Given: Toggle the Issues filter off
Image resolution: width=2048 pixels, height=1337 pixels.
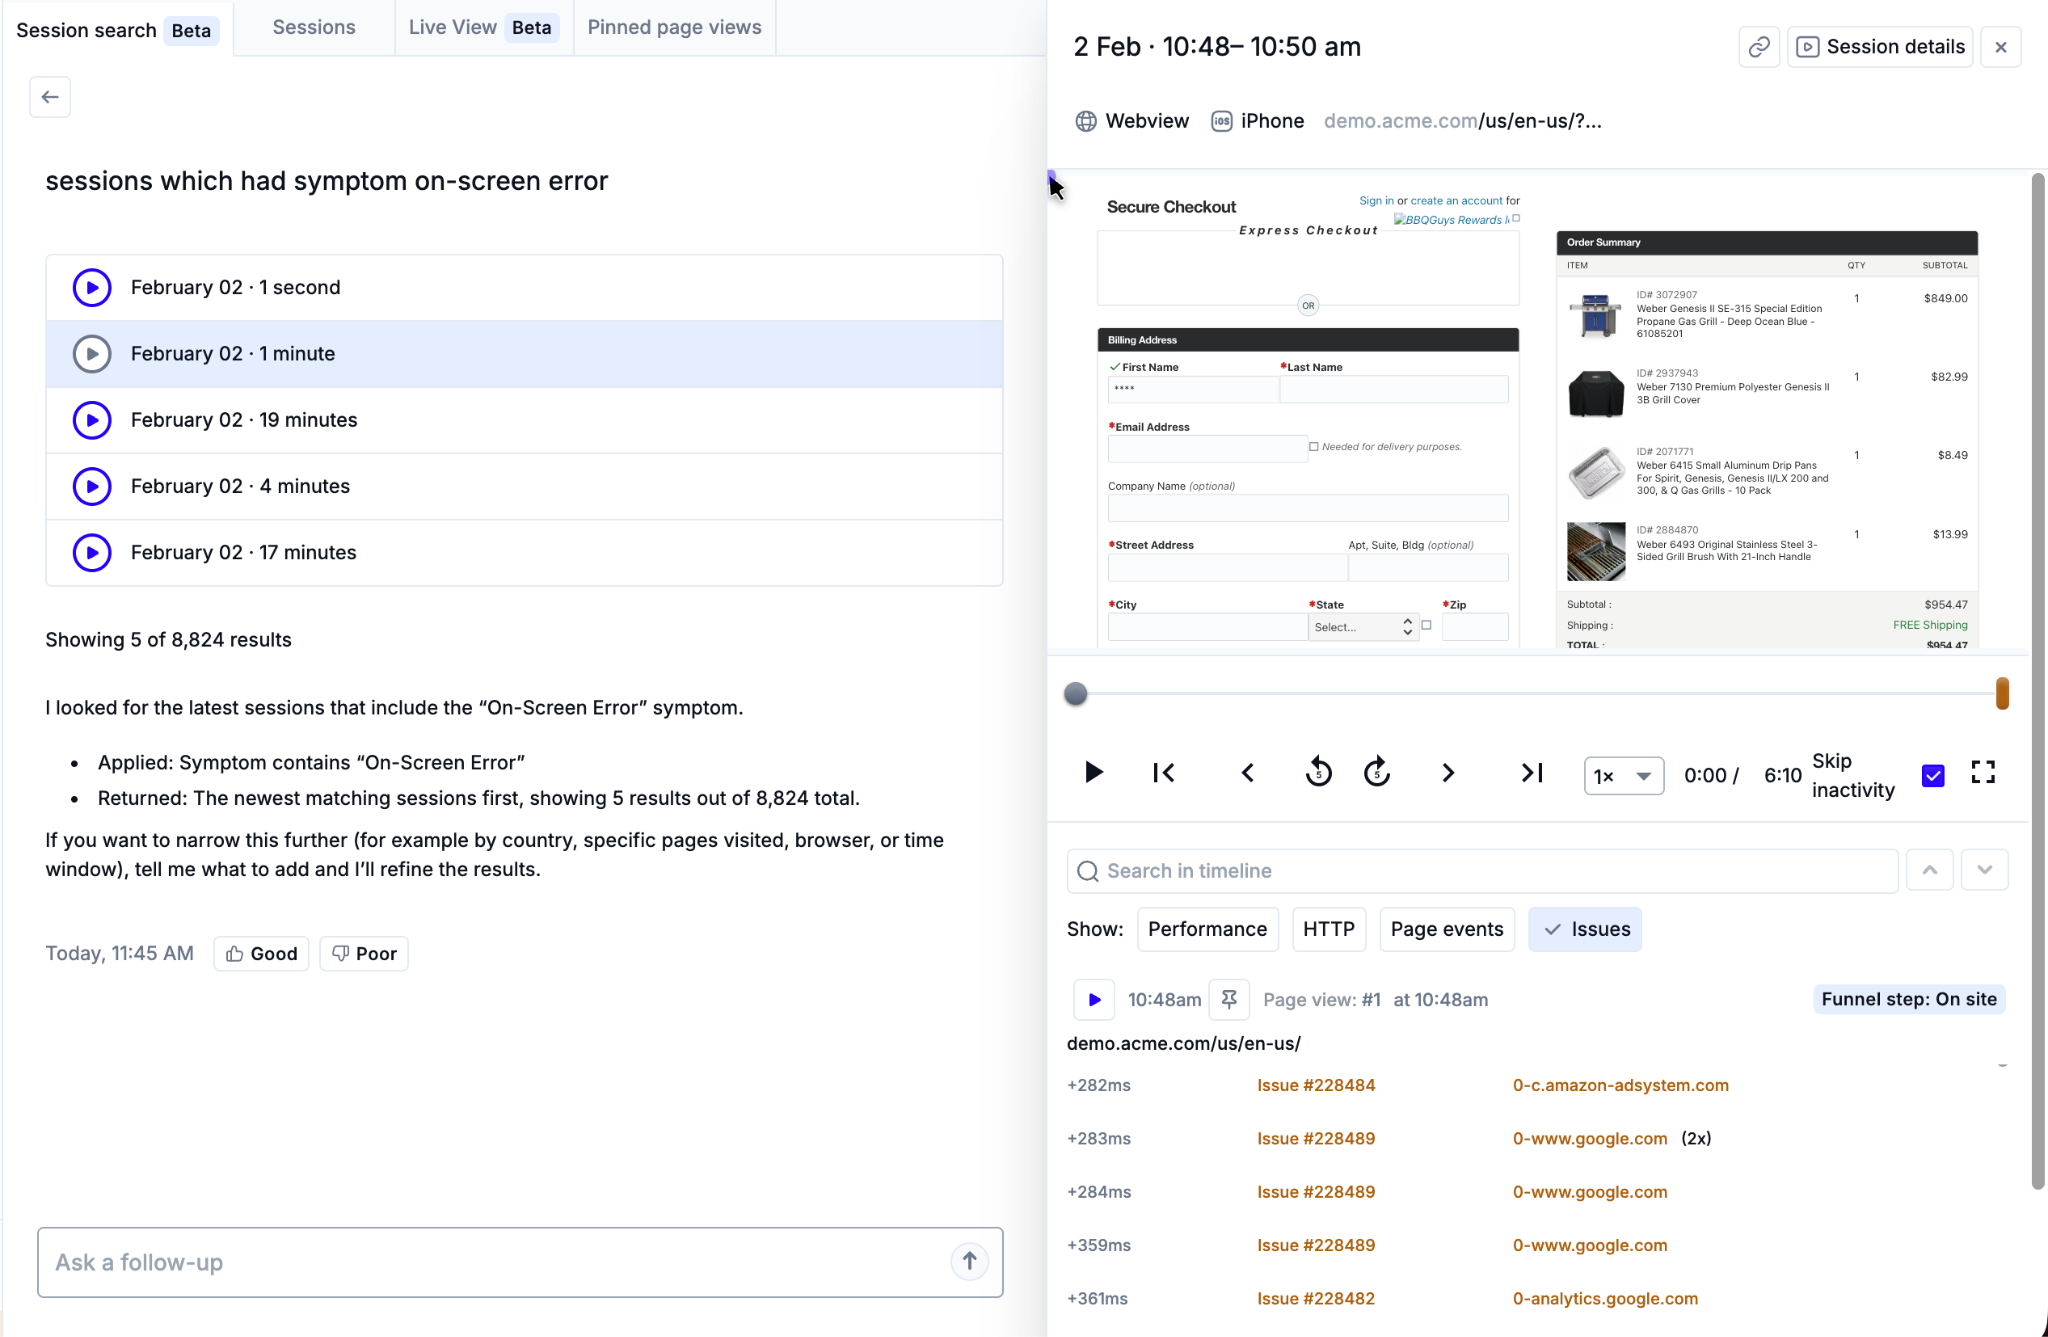Looking at the screenshot, I should (1585, 929).
